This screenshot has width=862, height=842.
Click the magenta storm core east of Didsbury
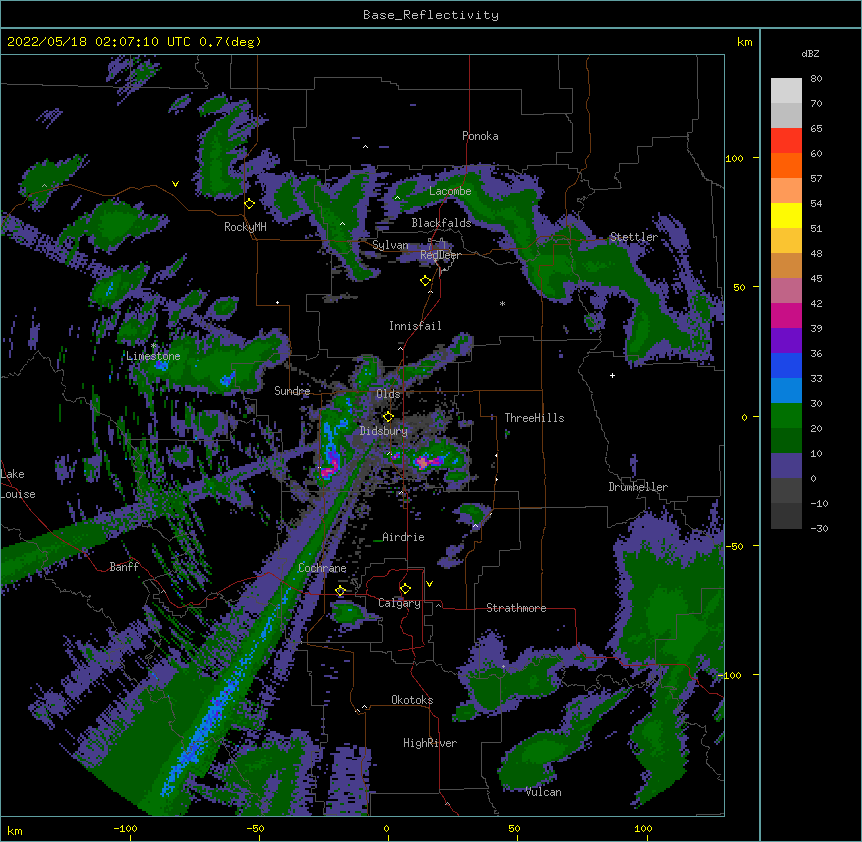click(424, 462)
